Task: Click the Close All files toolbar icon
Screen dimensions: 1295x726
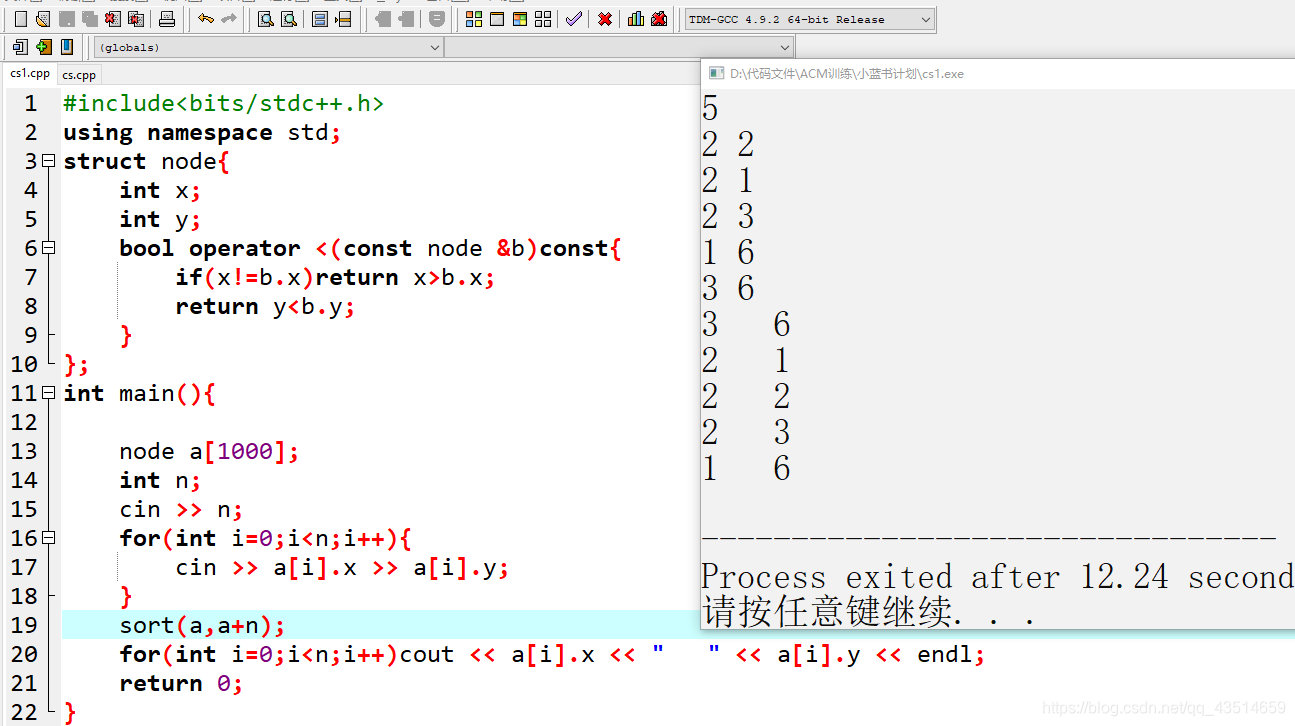Action: tap(136, 19)
